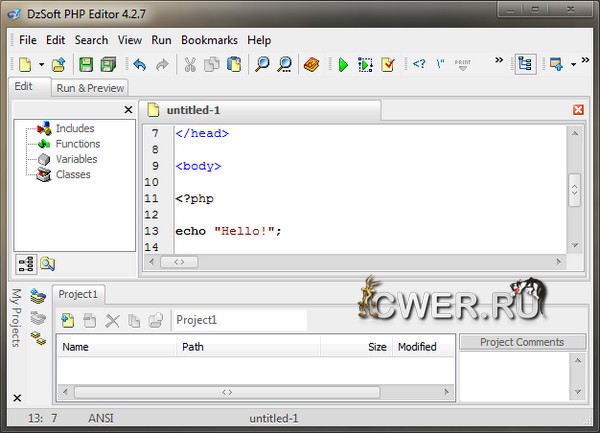
Task: Click the Paste clipboard icon
Action: point(234,65)
